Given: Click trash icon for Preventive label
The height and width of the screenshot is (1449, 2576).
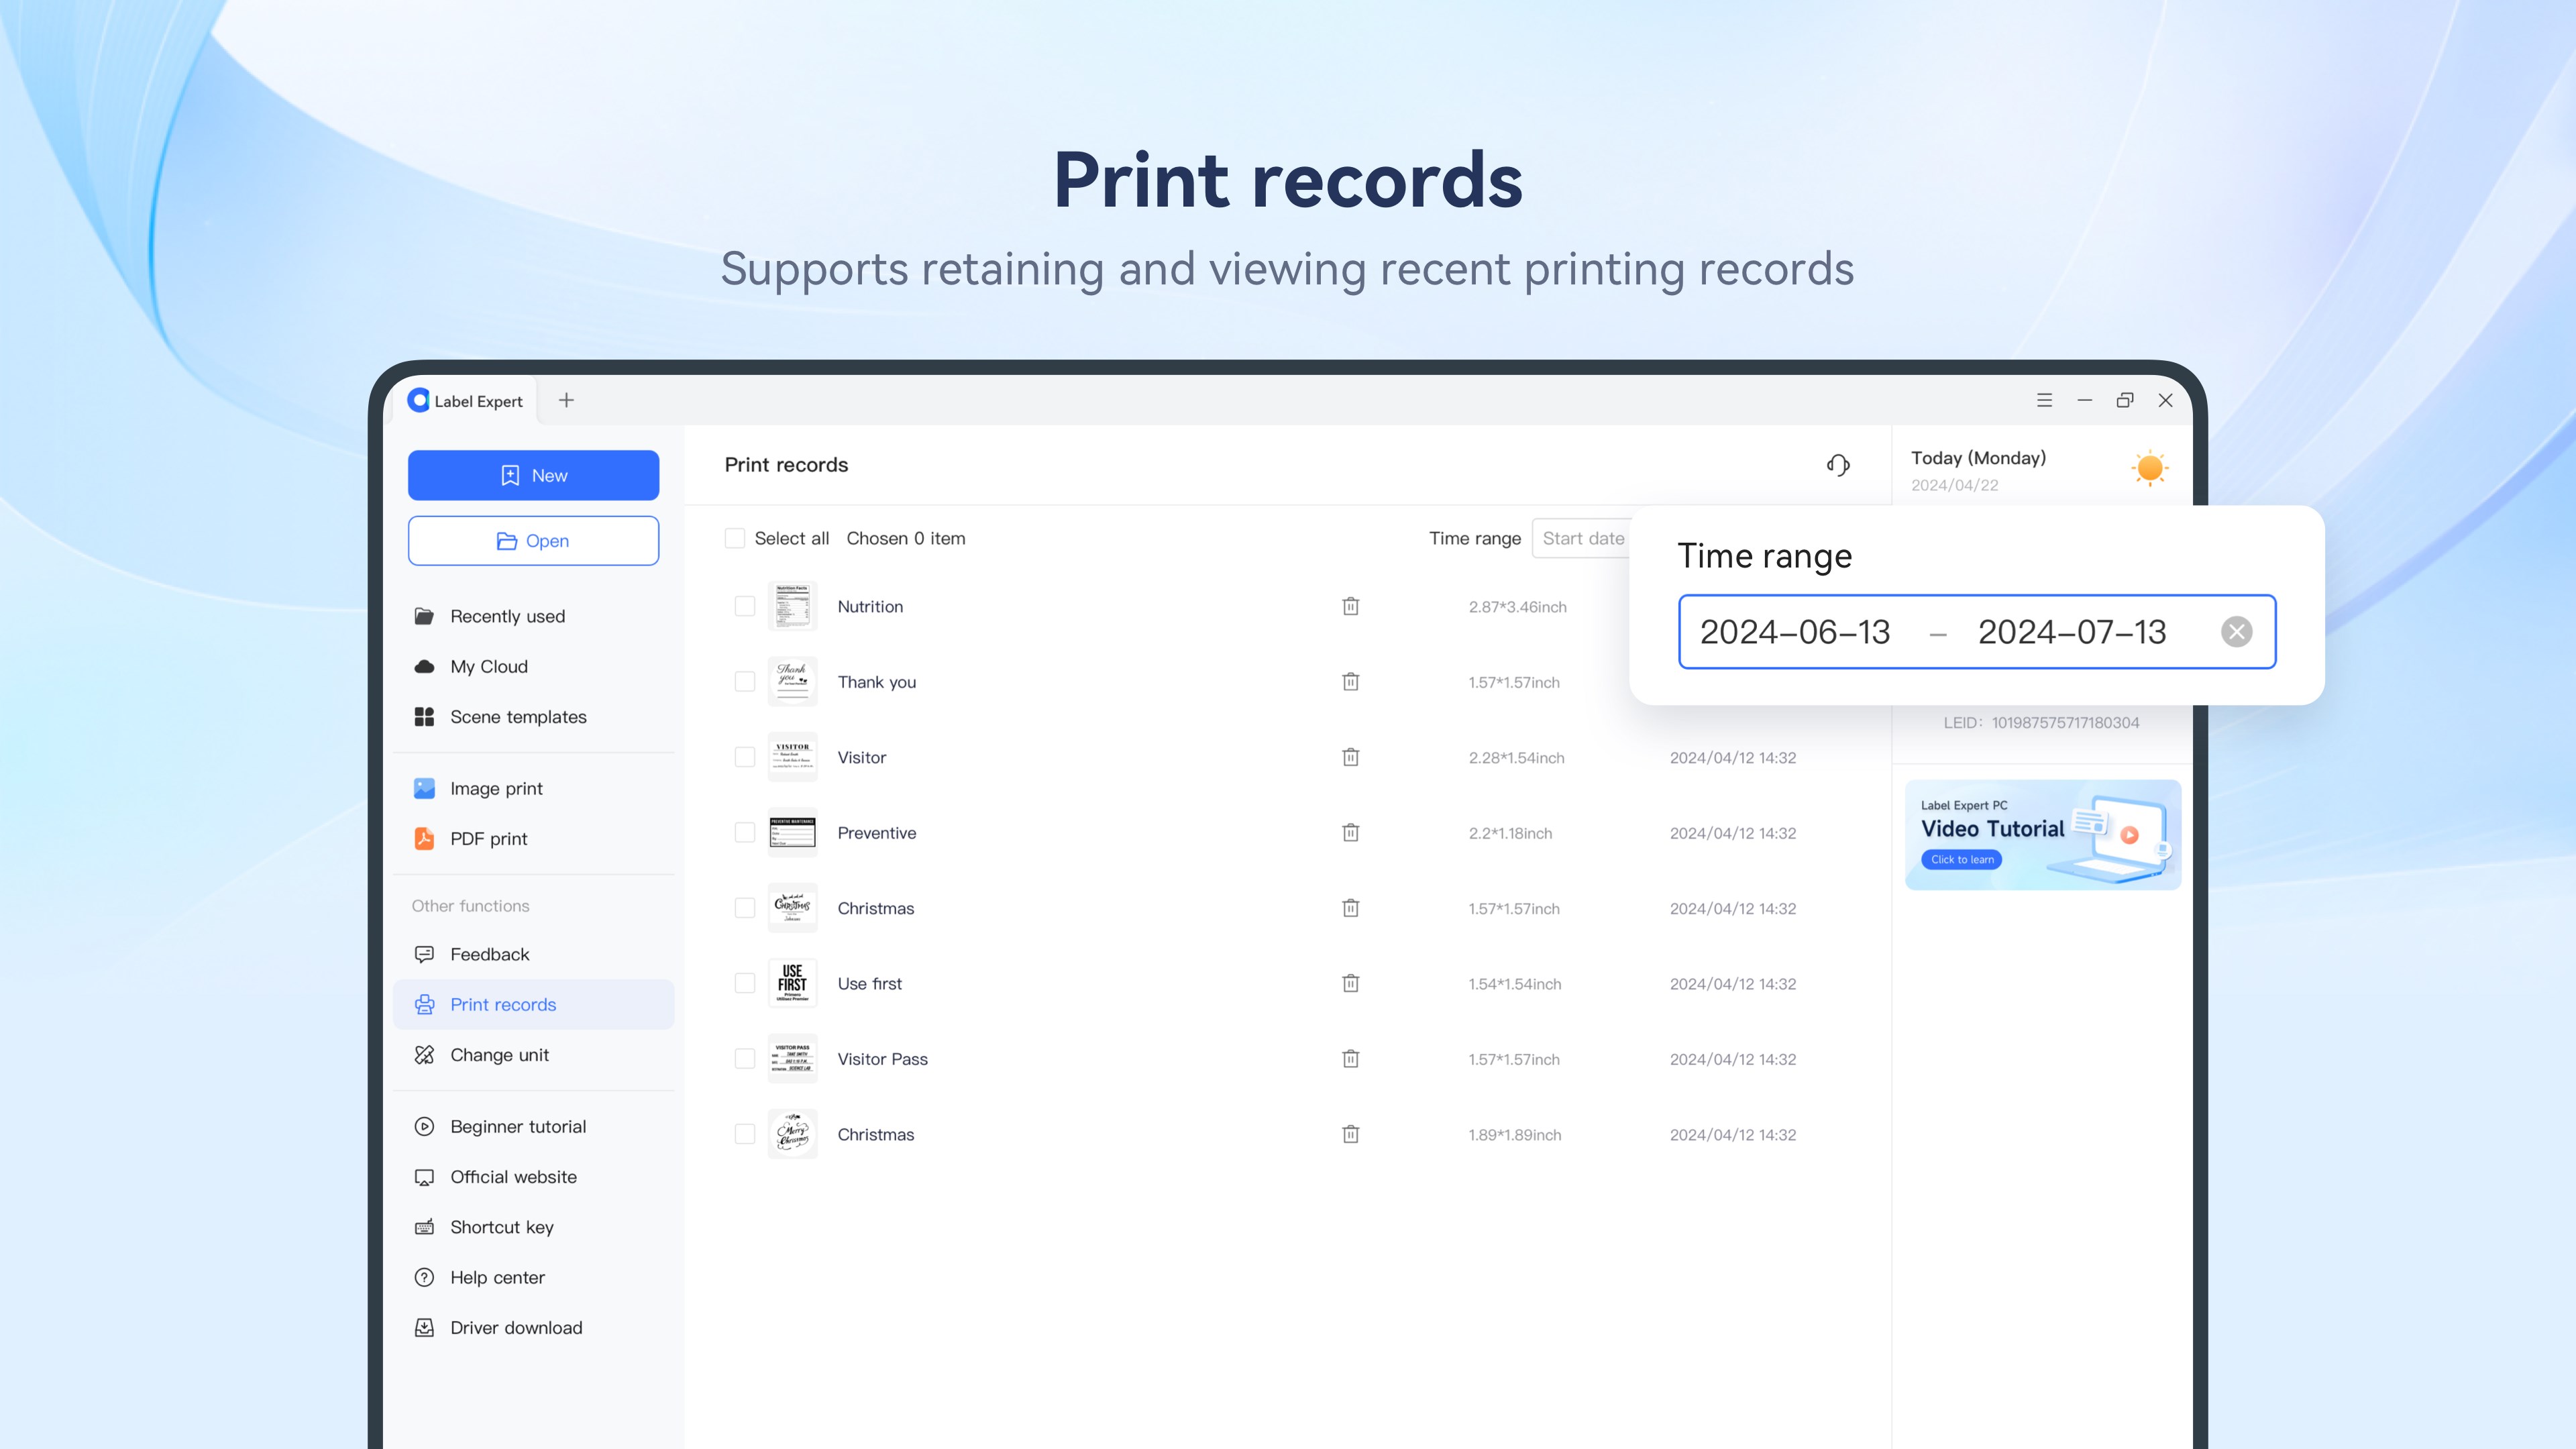Looking at the screenshot, I should click(x=1350, y=832).
